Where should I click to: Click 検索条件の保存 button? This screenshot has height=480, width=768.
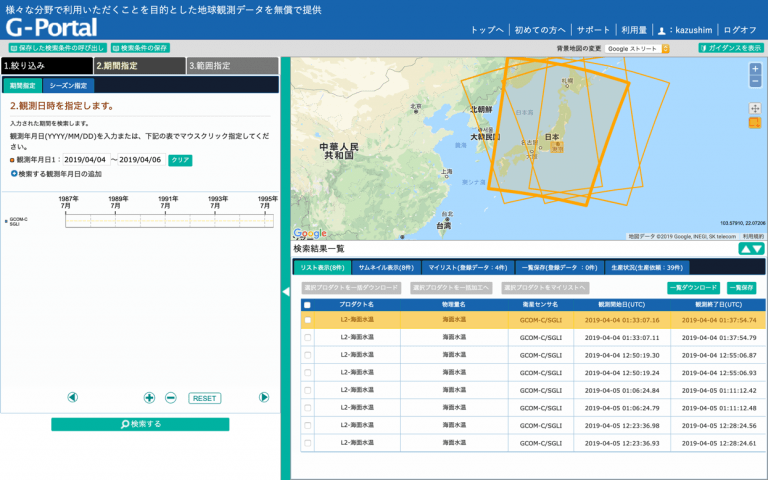point(140,48)
